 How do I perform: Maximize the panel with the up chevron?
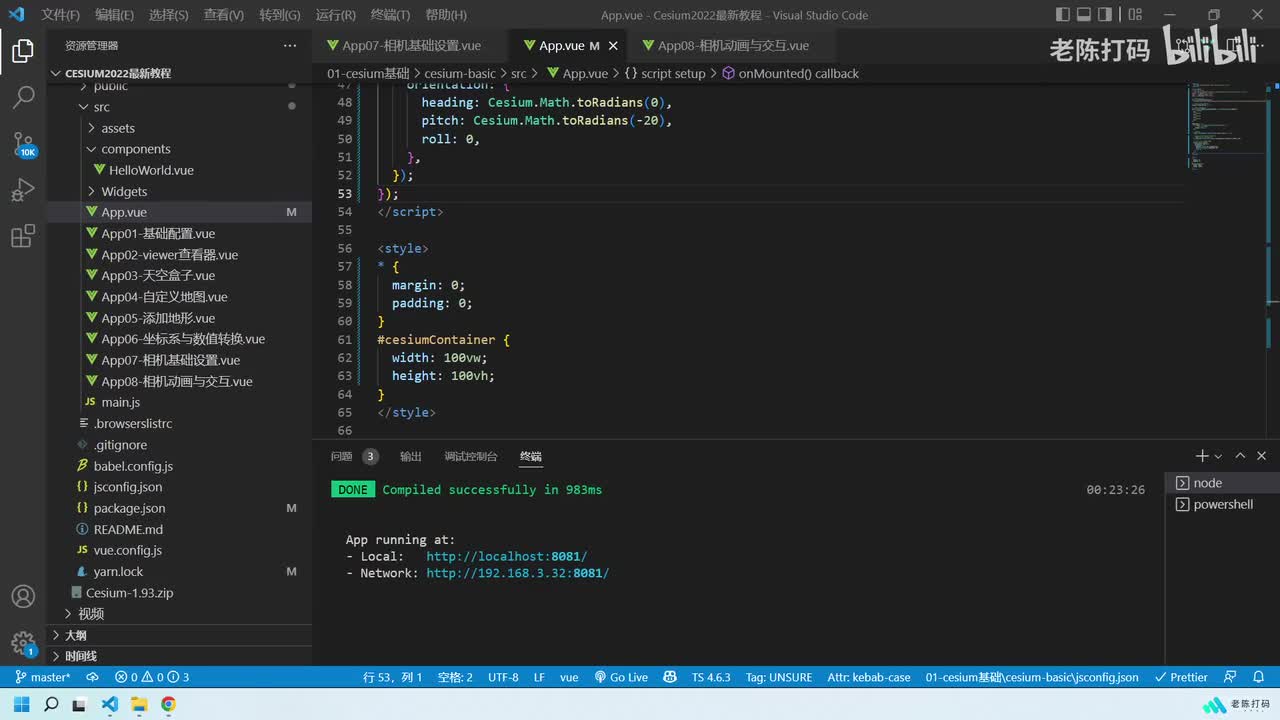tap(1240, 456)
